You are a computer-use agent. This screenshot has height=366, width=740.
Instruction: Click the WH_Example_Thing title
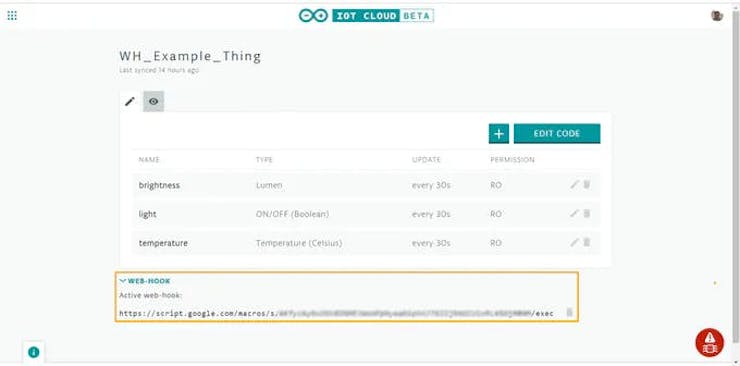point(190,57)
